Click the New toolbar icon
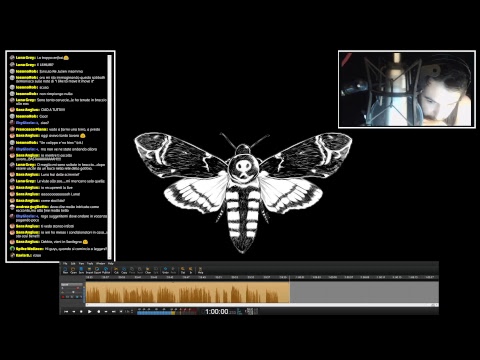Image resolution: width=480 pixels, height=360 pixels. point(65,270)
